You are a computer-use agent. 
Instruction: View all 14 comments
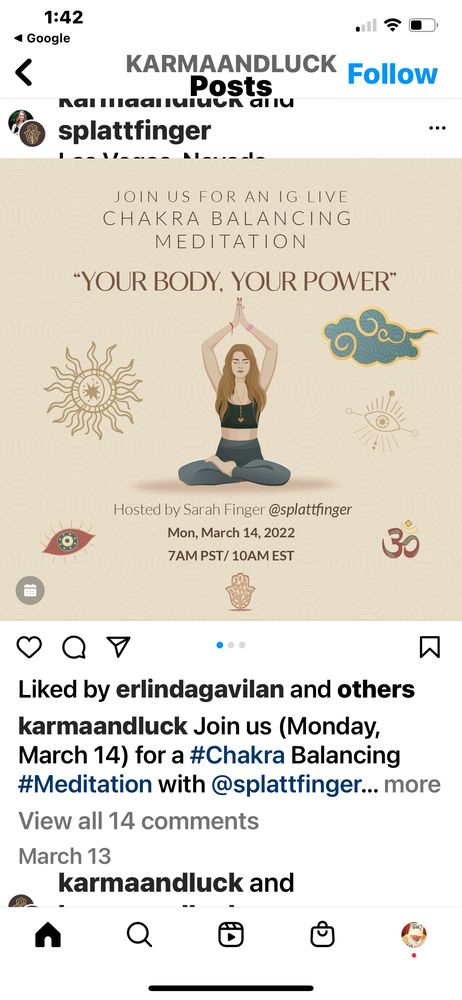coord(138,821)
